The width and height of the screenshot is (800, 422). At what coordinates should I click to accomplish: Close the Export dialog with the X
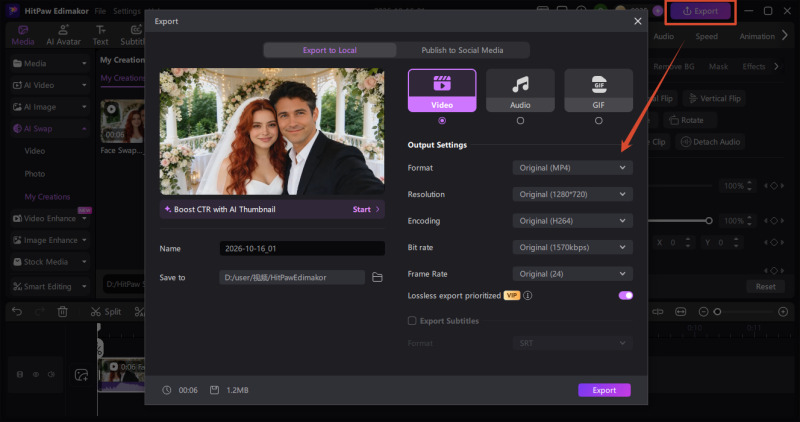[x=637, y=21]
